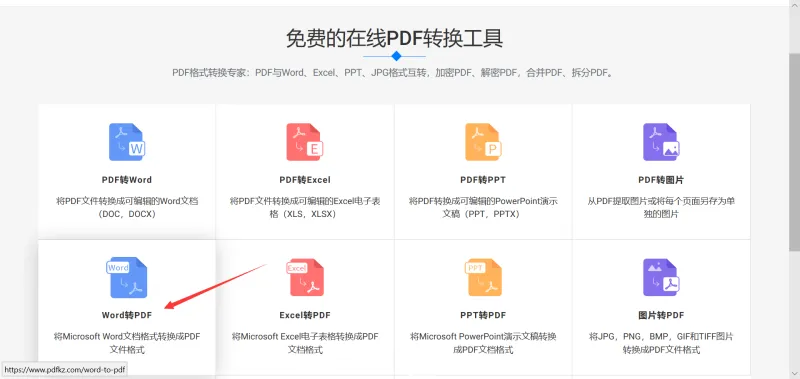Click description 将PDF文件转换成可编辑的Excel电子表格
The image size is (800, 379).
point(305,208)
